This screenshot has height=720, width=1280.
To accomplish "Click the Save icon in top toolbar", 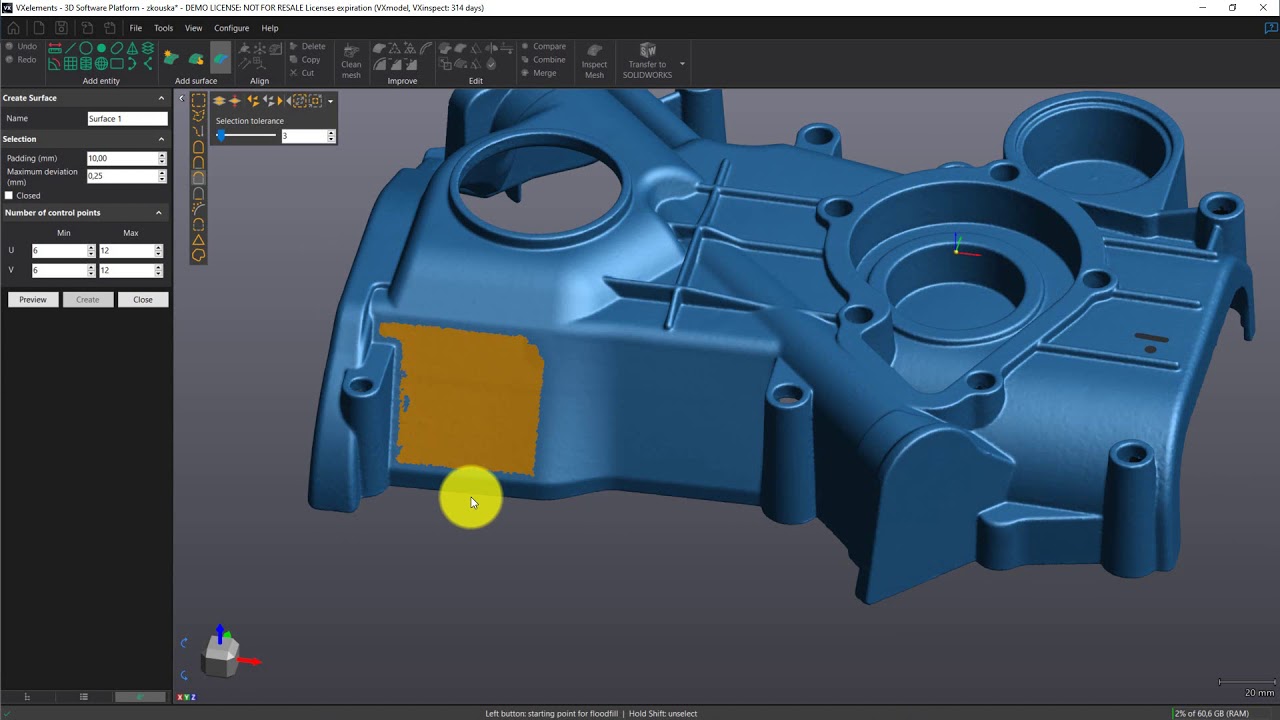I will 61,28.
